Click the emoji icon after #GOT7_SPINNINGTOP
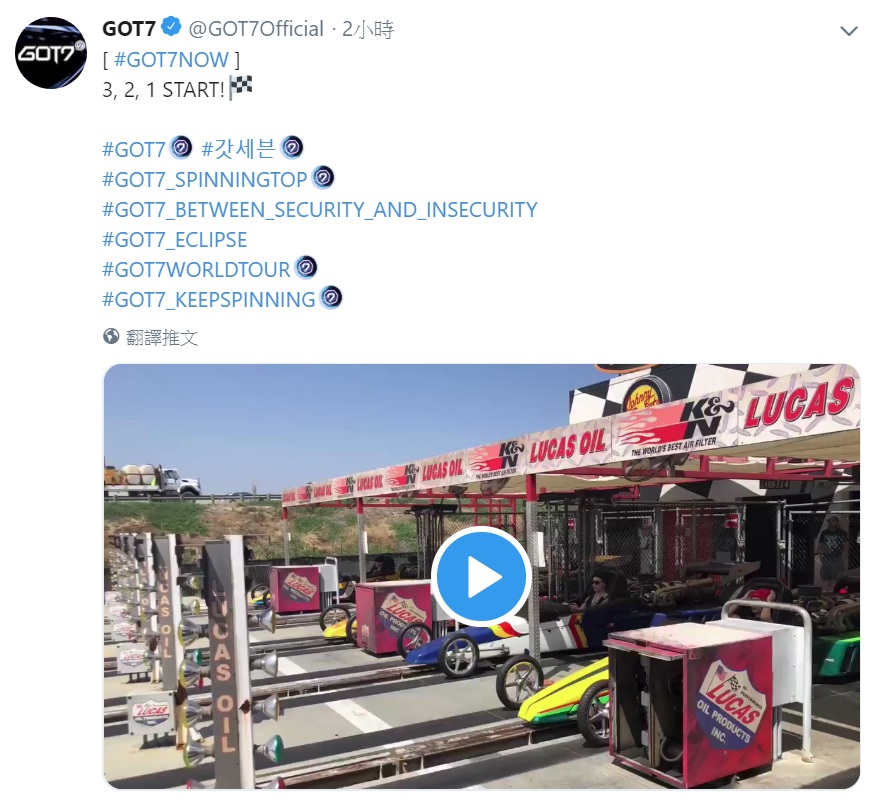The image size is (871, 802). pyautogui.click(x=323, y=179)
